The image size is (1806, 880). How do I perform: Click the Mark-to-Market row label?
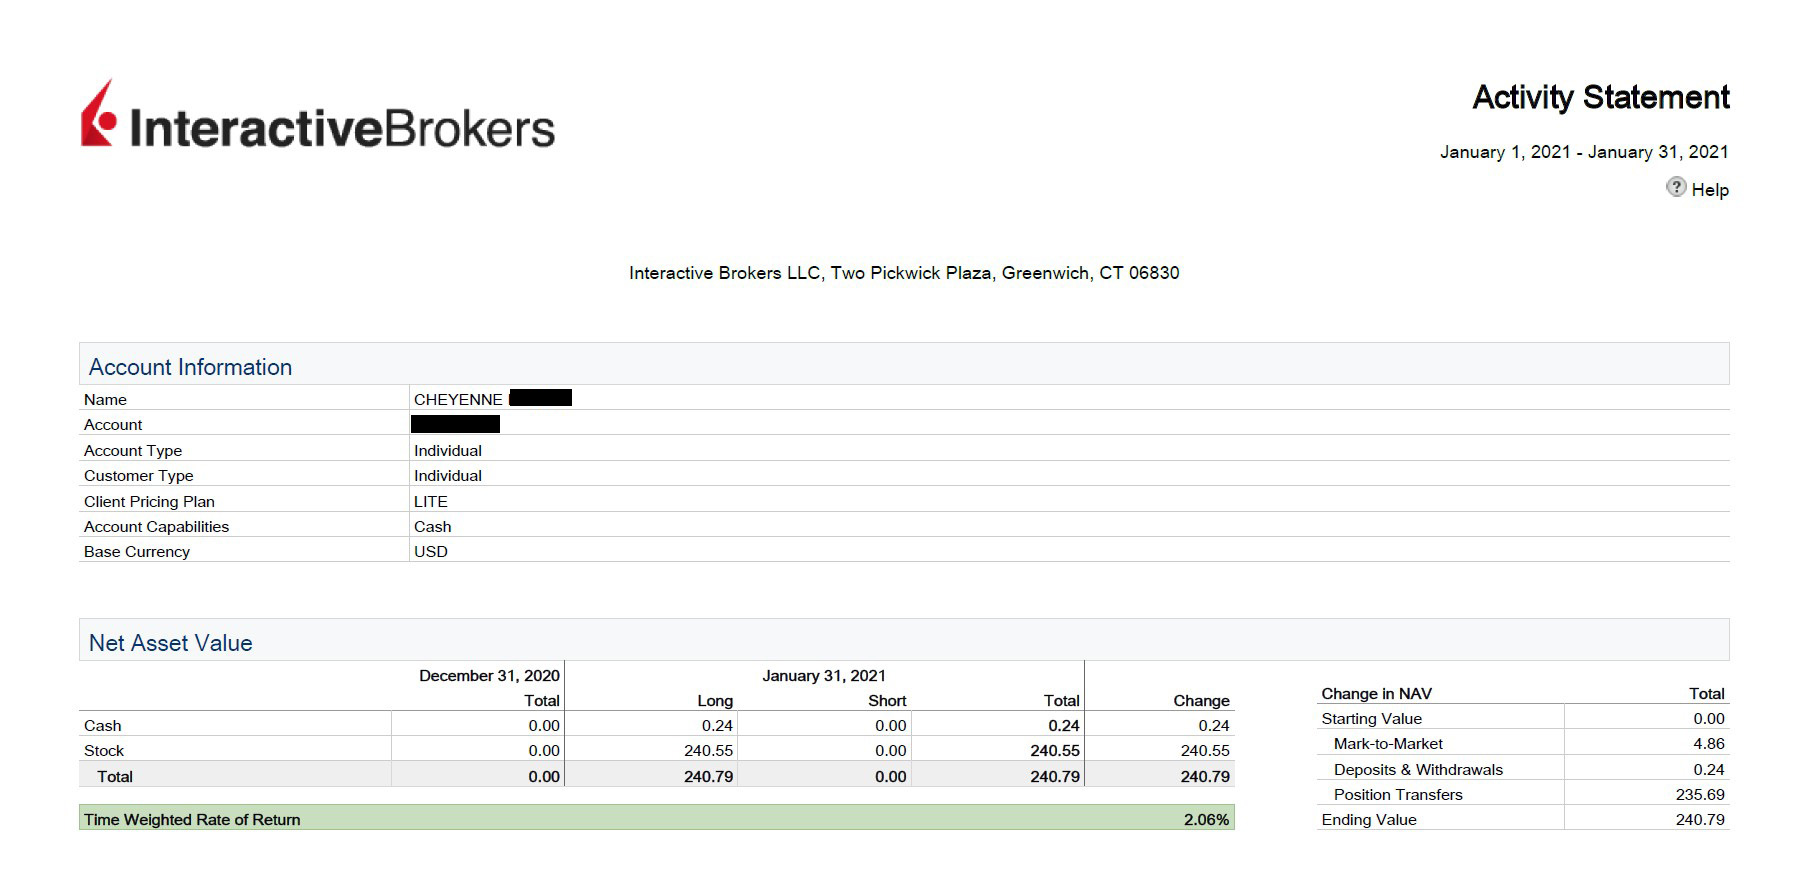pyautogui.click(x=1387, y=744)
